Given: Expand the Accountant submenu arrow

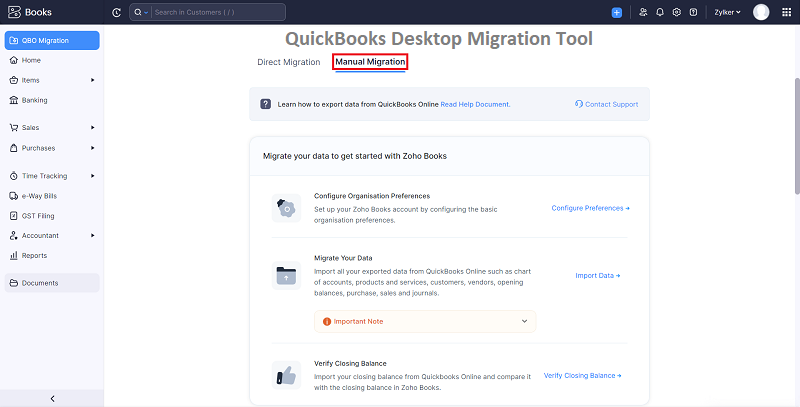Looking at the screenshot, I should [92, 236].
